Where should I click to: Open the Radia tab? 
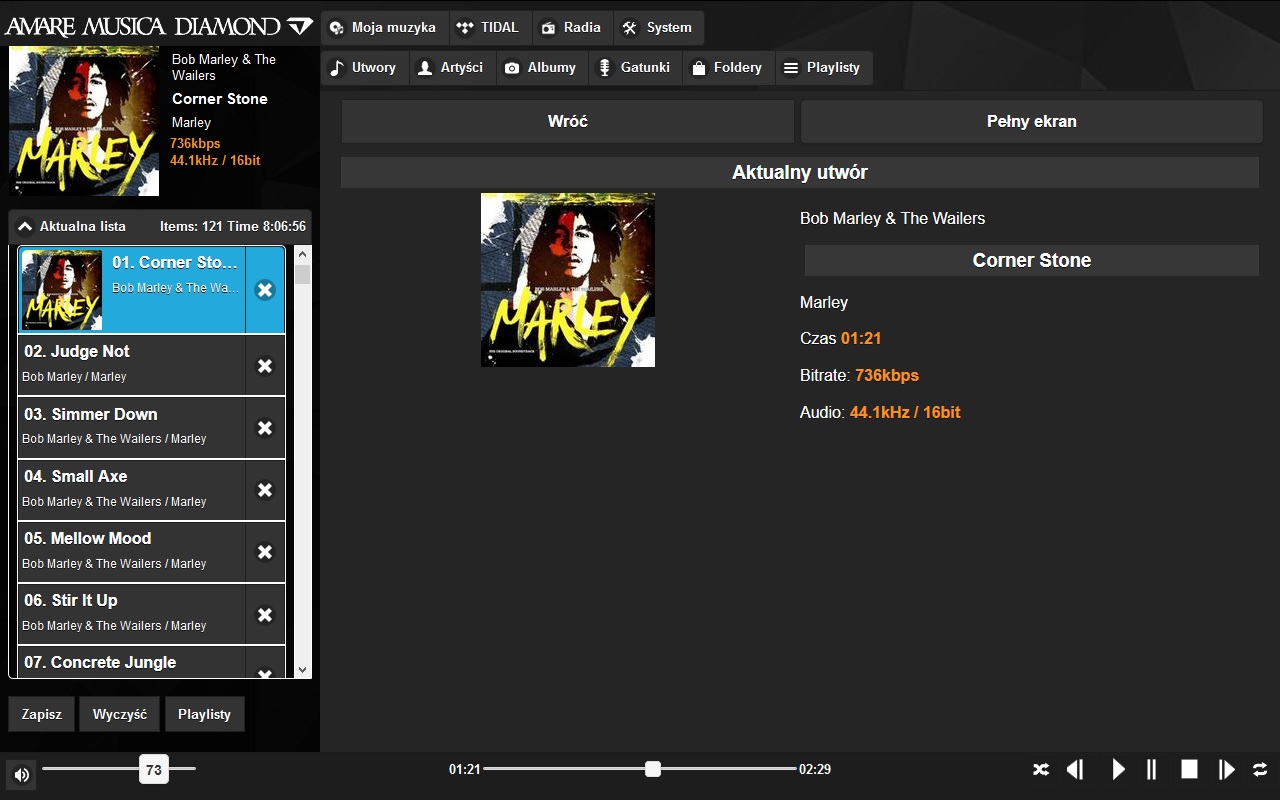(x=572, y=28)
